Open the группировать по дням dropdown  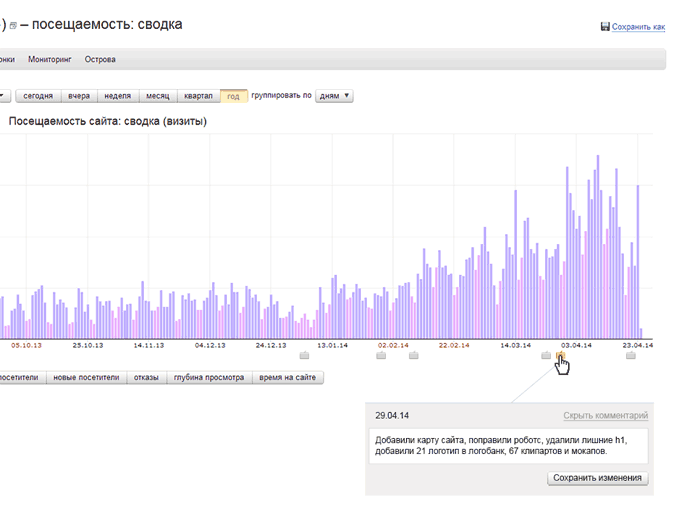(x=334, y=96)
